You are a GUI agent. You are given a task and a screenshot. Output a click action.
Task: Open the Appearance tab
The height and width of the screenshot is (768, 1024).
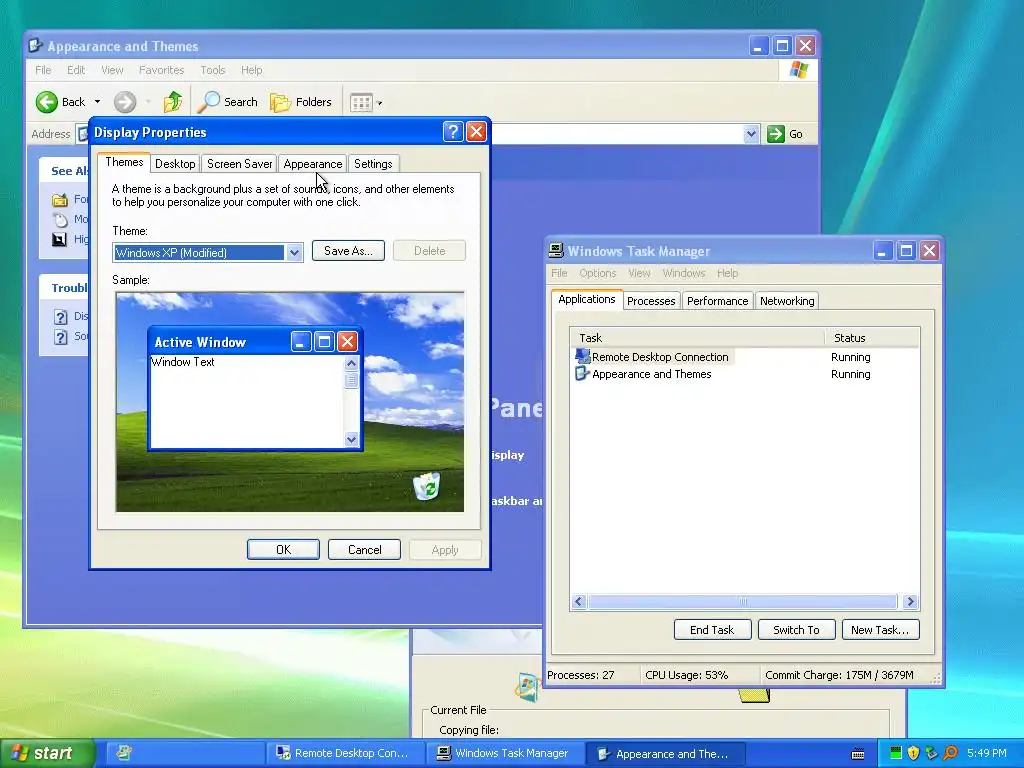coord(312,164)
